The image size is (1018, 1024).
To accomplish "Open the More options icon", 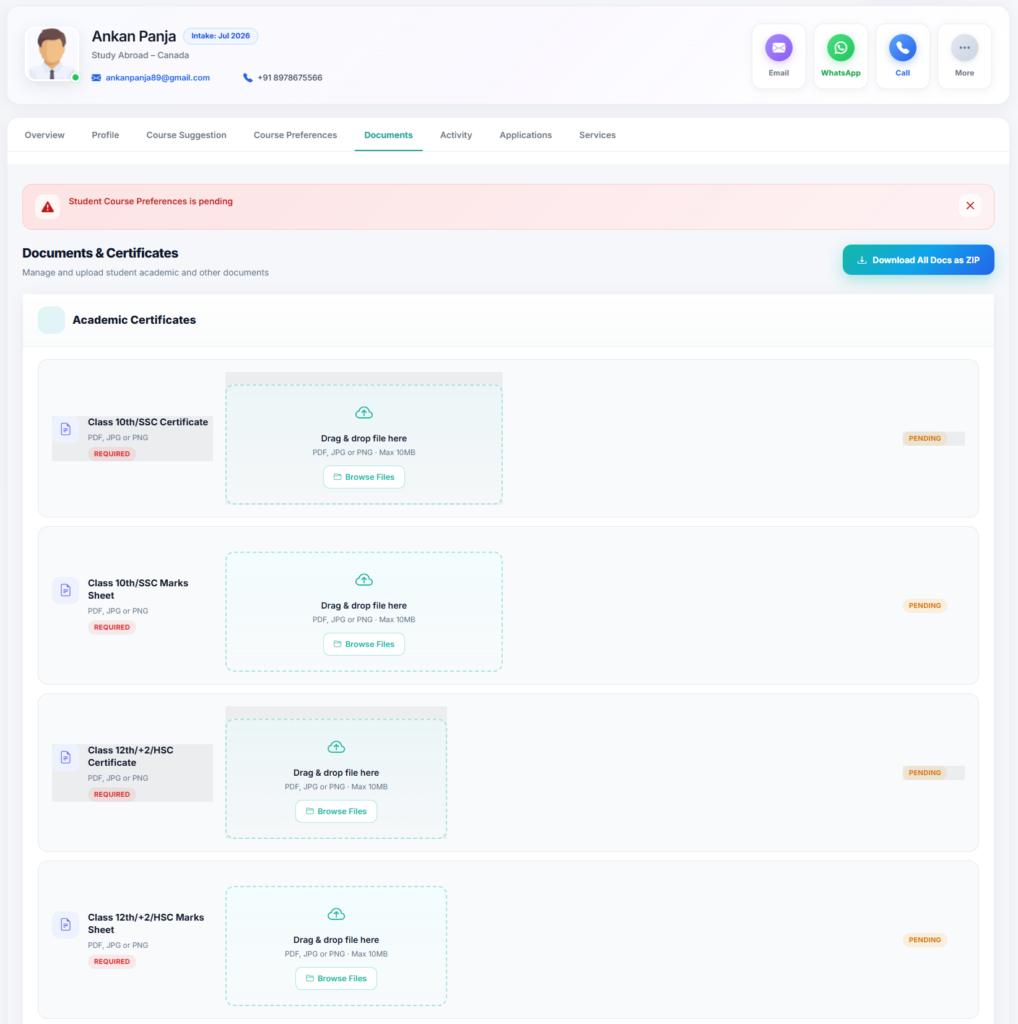I will (964, 48).
